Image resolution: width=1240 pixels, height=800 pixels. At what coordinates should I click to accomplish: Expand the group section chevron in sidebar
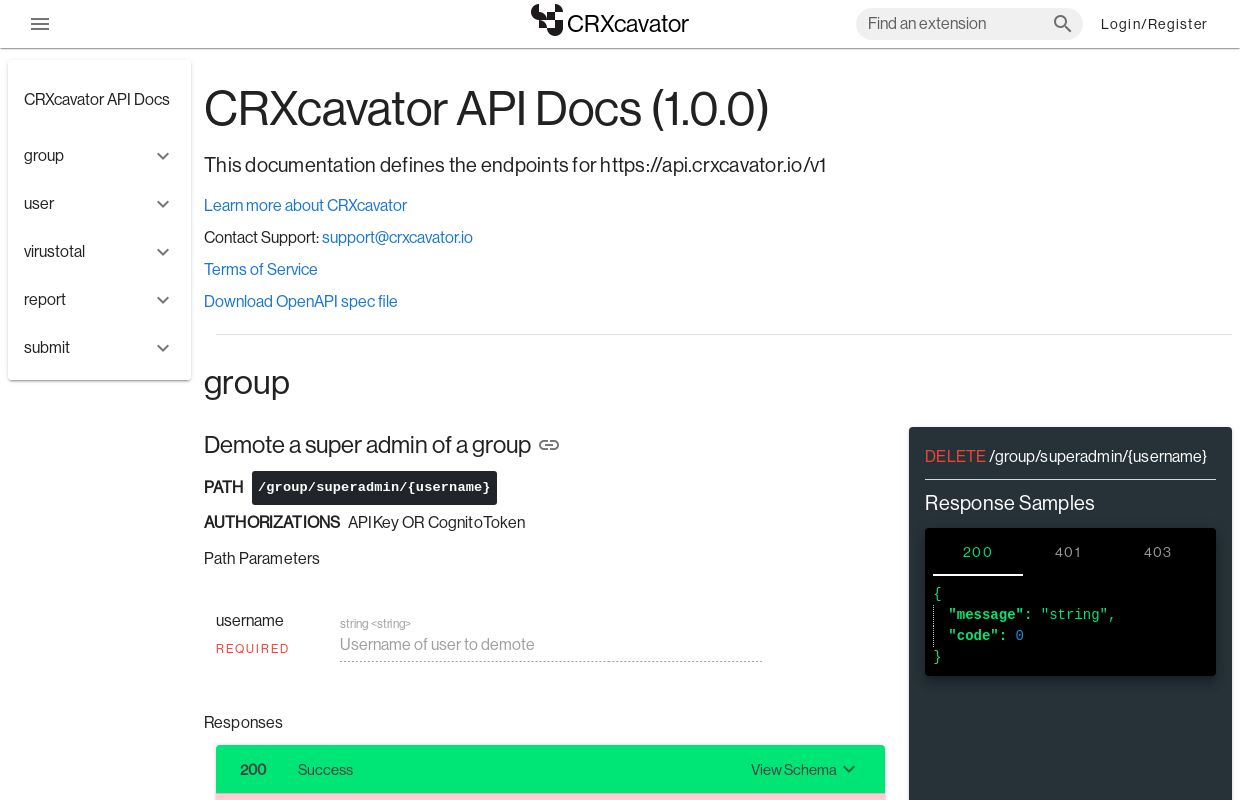pos(163,156)
